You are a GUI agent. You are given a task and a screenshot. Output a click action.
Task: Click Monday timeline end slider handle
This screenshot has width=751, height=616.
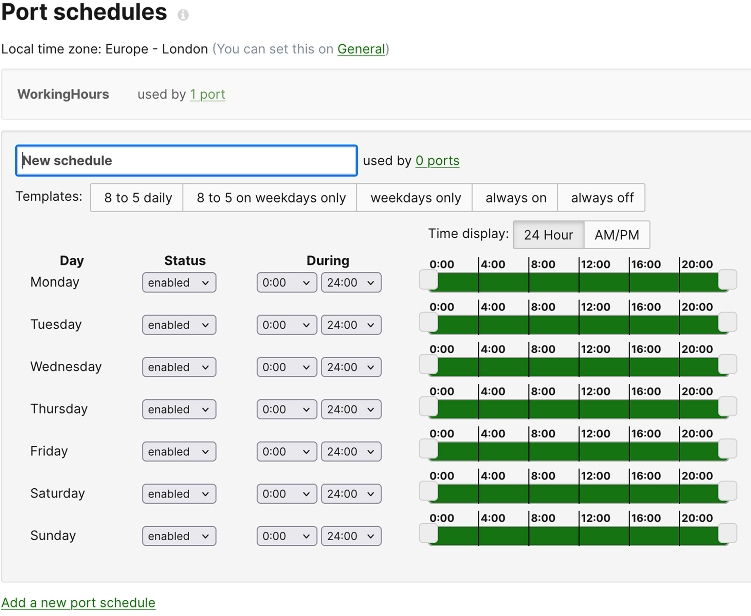(x=727, y=280)
